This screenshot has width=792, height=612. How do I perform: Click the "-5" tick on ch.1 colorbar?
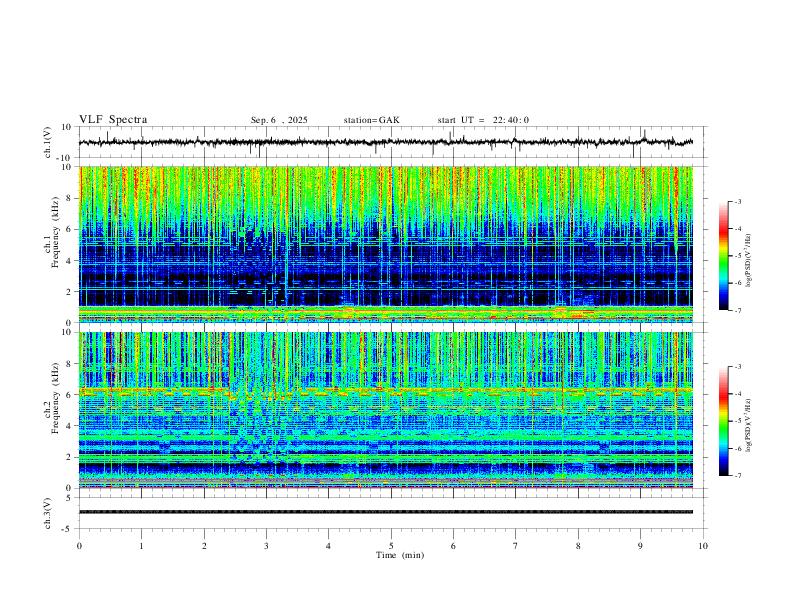[x=738, y=256]
